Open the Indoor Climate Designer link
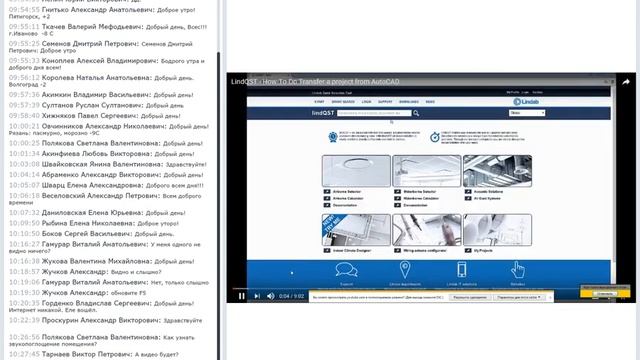Screen dimensions: 640x360 pos(352,250)
